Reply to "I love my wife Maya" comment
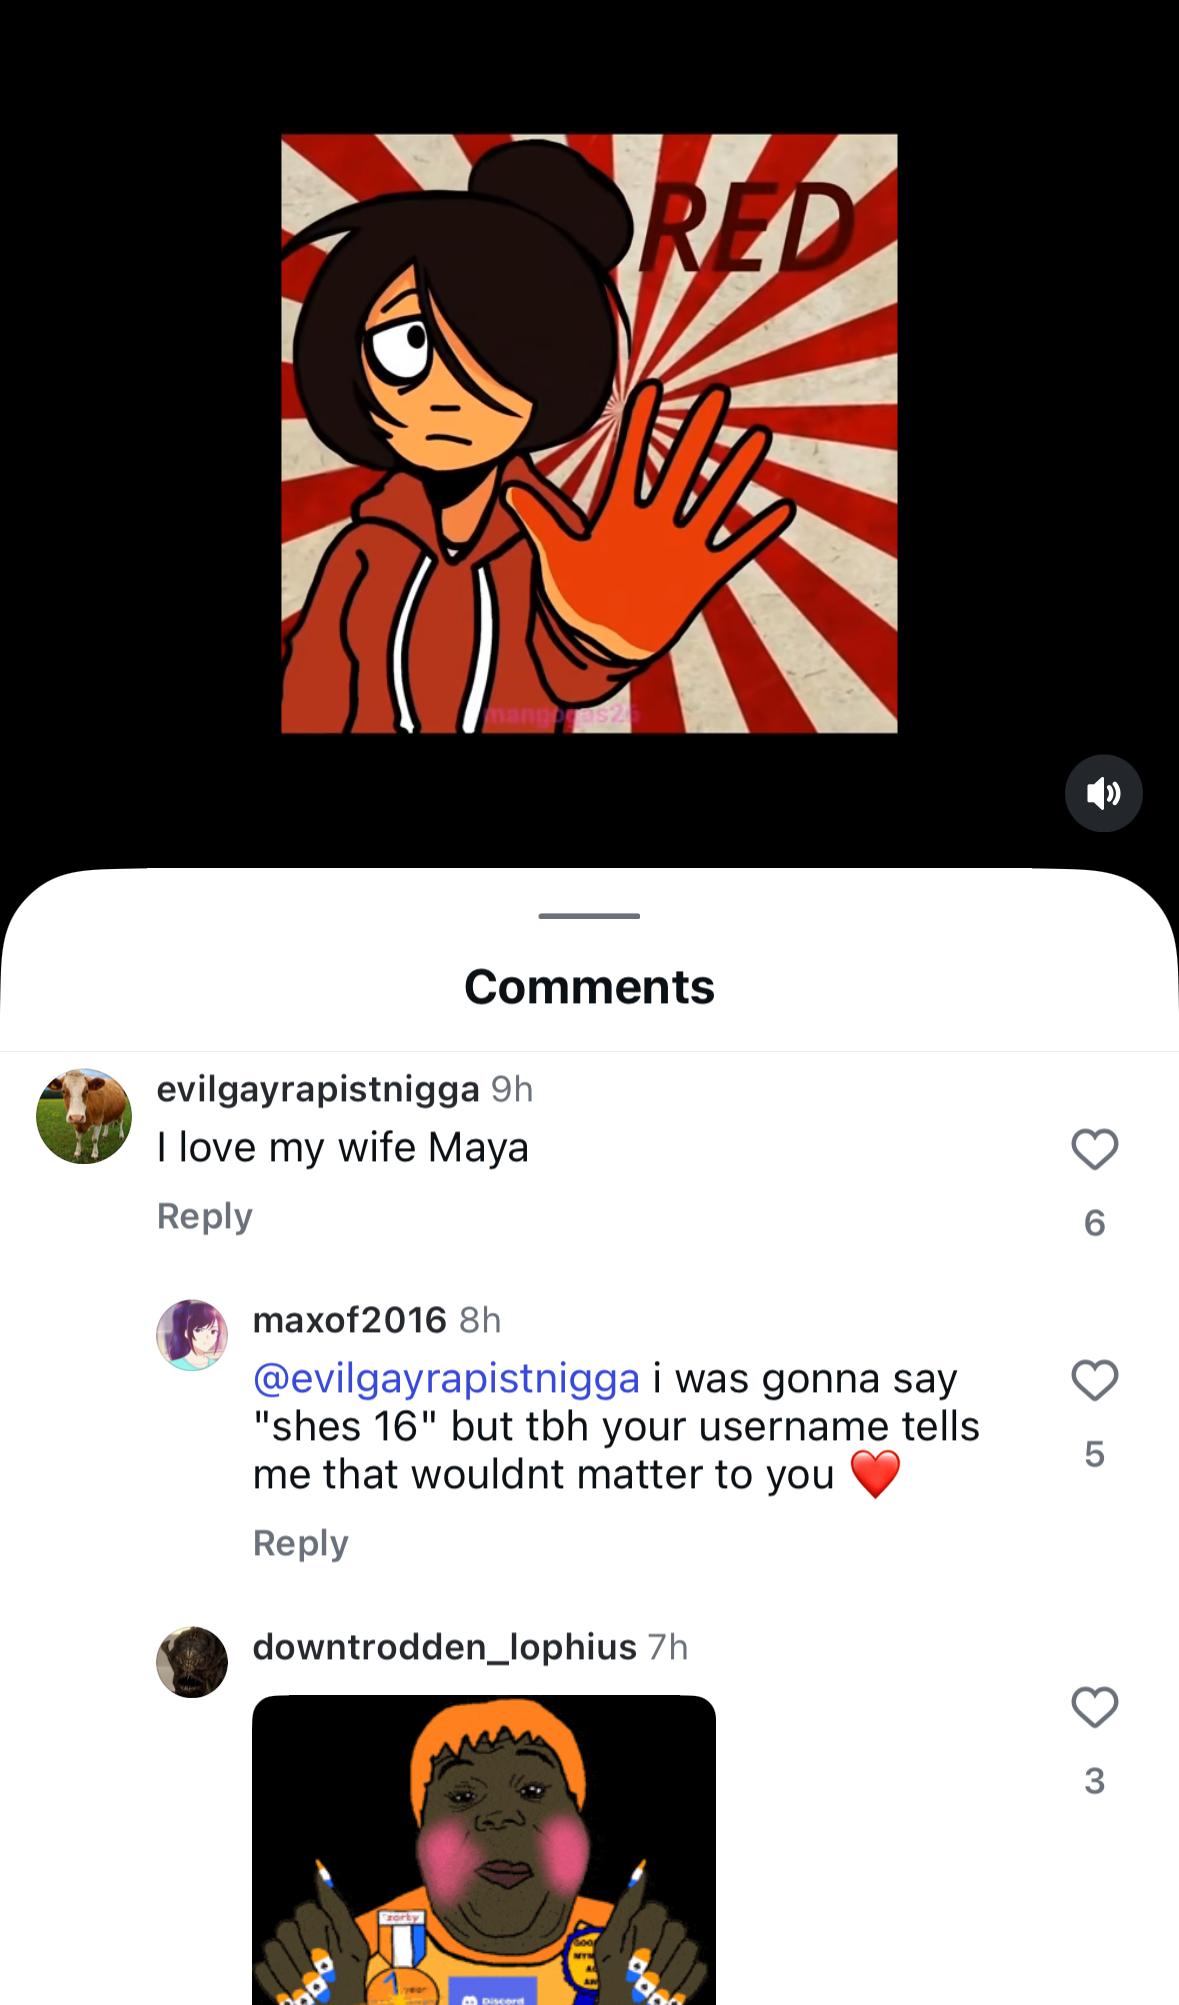The height and width of the screenshot is (2005, 1179). [205, 1216]
